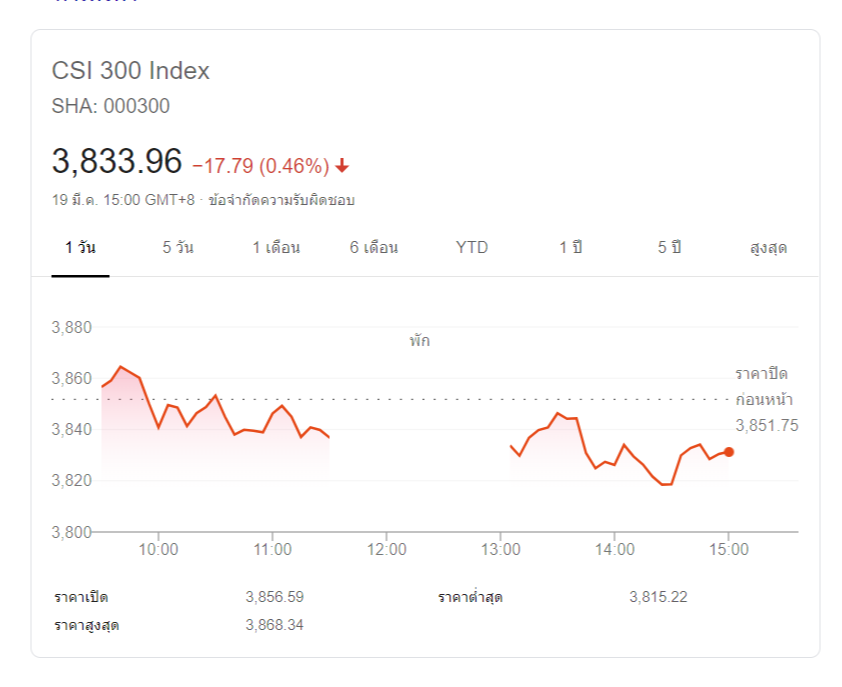842x687 pixels.
Task: Show the 6 เดือน chart range
Action: [374, 248]
